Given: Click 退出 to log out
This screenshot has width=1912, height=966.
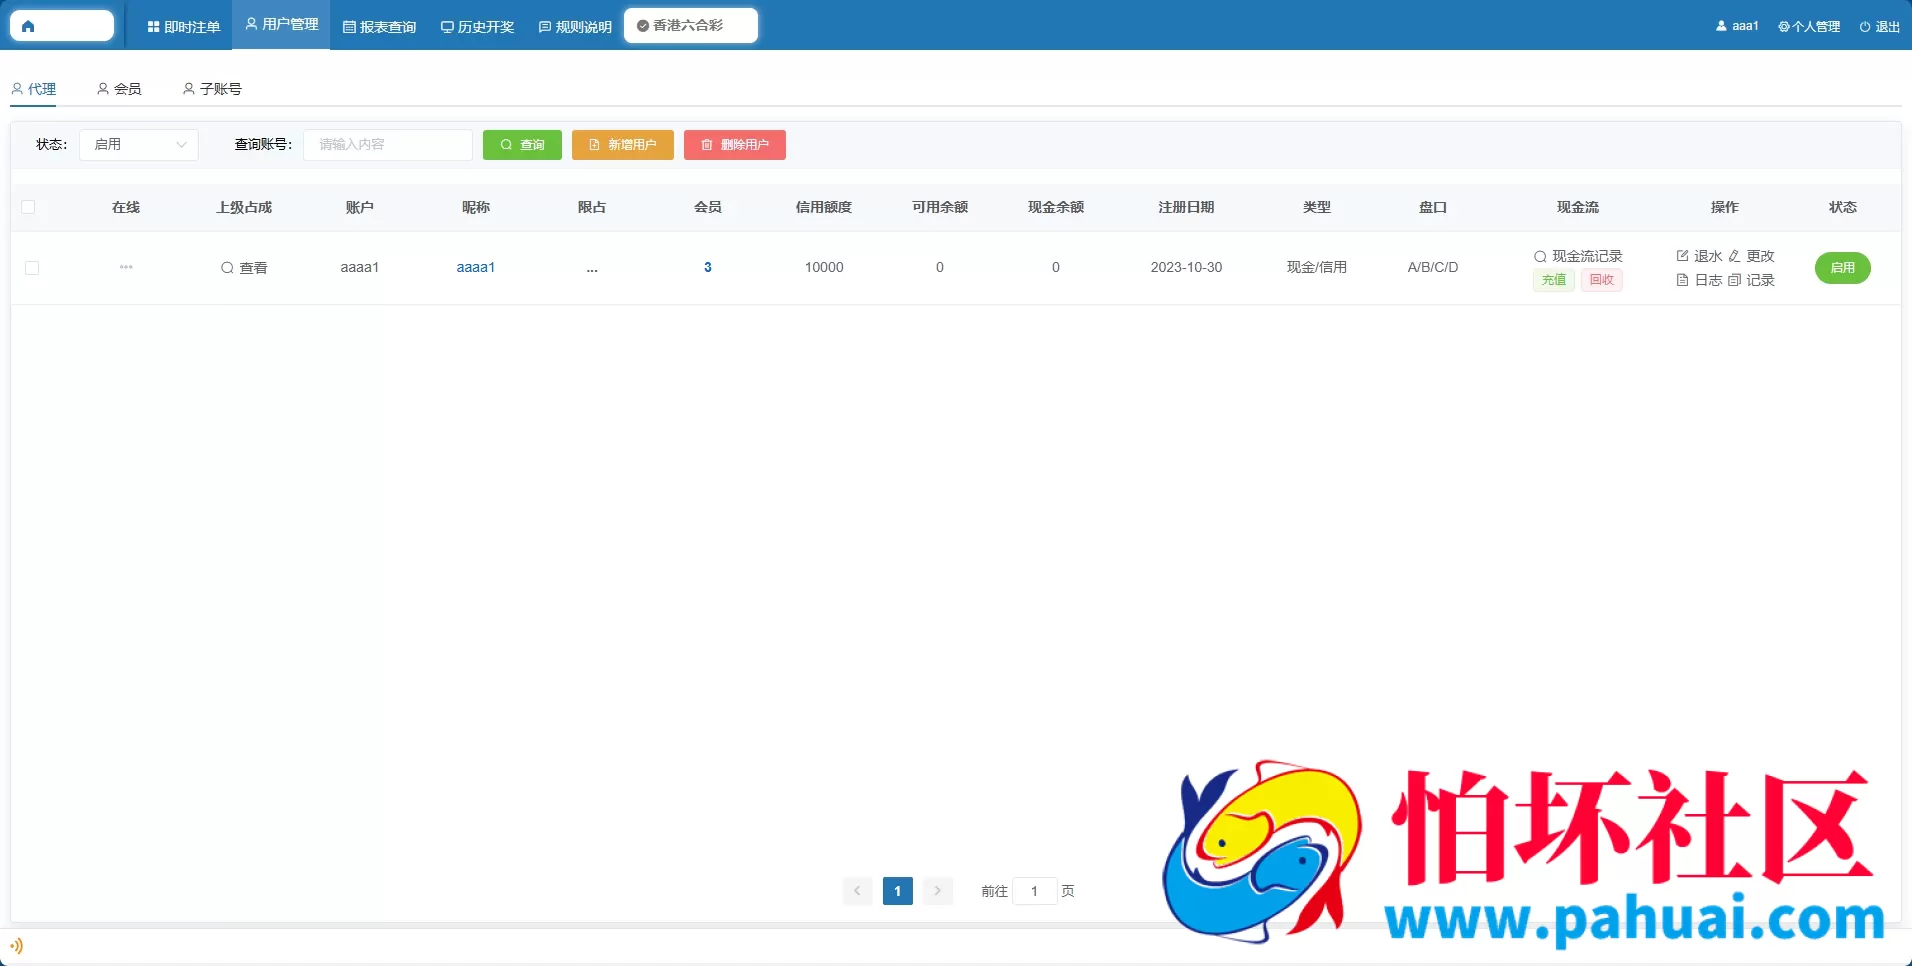Looking at the screenshot, I should [1880, 27].
